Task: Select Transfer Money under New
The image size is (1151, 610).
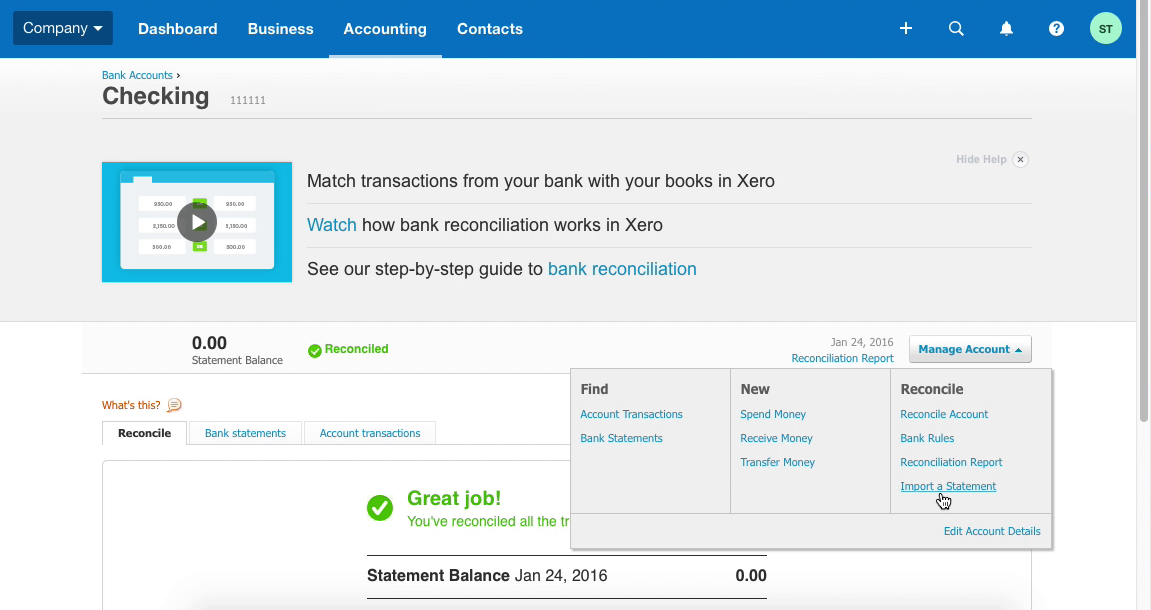Action: pyautogui.click(x=777, y=462)
